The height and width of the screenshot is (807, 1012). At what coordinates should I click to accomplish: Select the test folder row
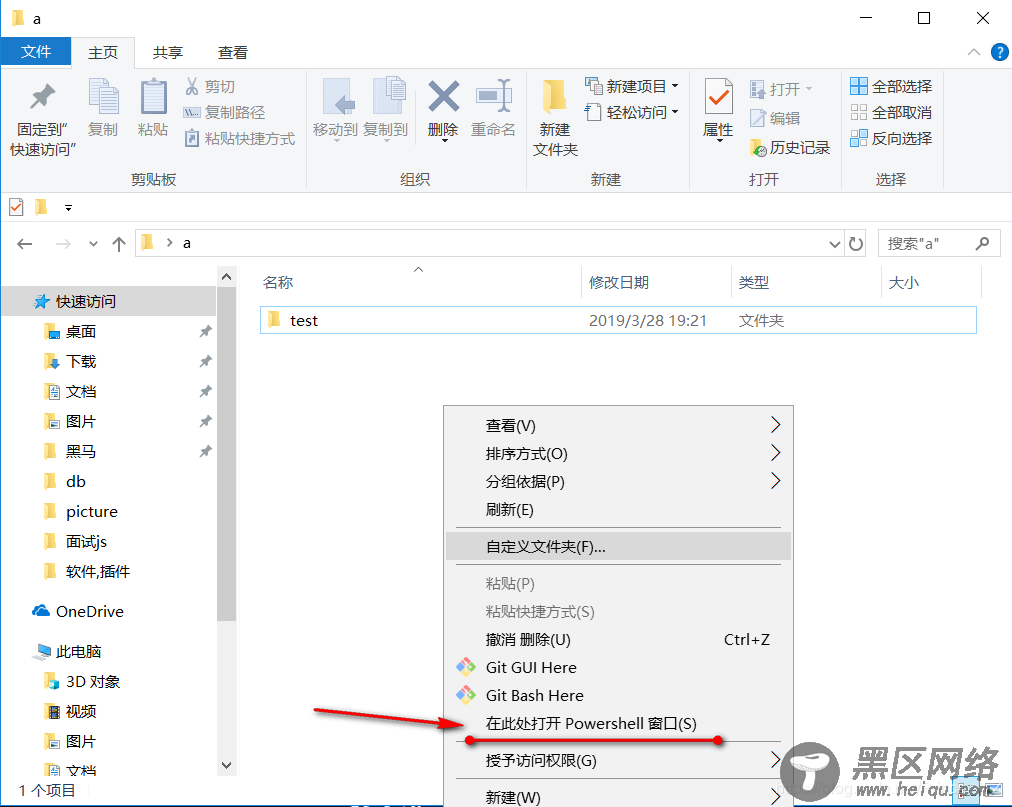pyautogui.click(x=618, y=320)
